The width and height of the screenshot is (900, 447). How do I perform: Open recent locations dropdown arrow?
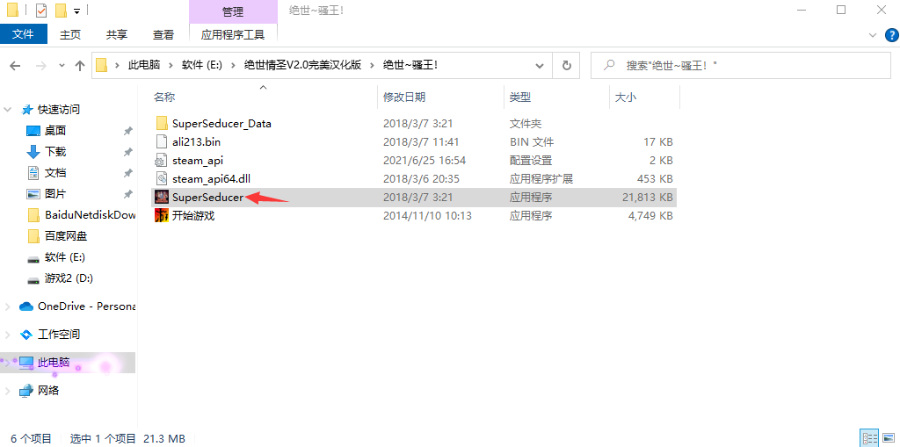click(61, 66)
